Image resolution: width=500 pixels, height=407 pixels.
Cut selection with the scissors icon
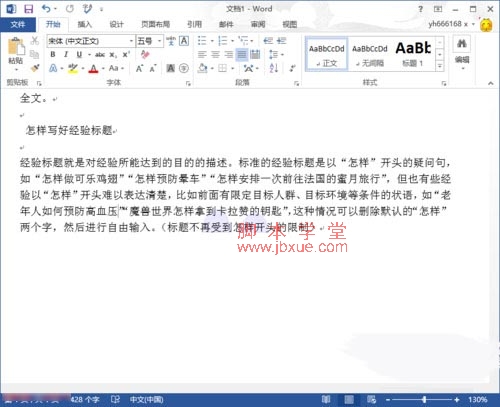click(35, 41)
